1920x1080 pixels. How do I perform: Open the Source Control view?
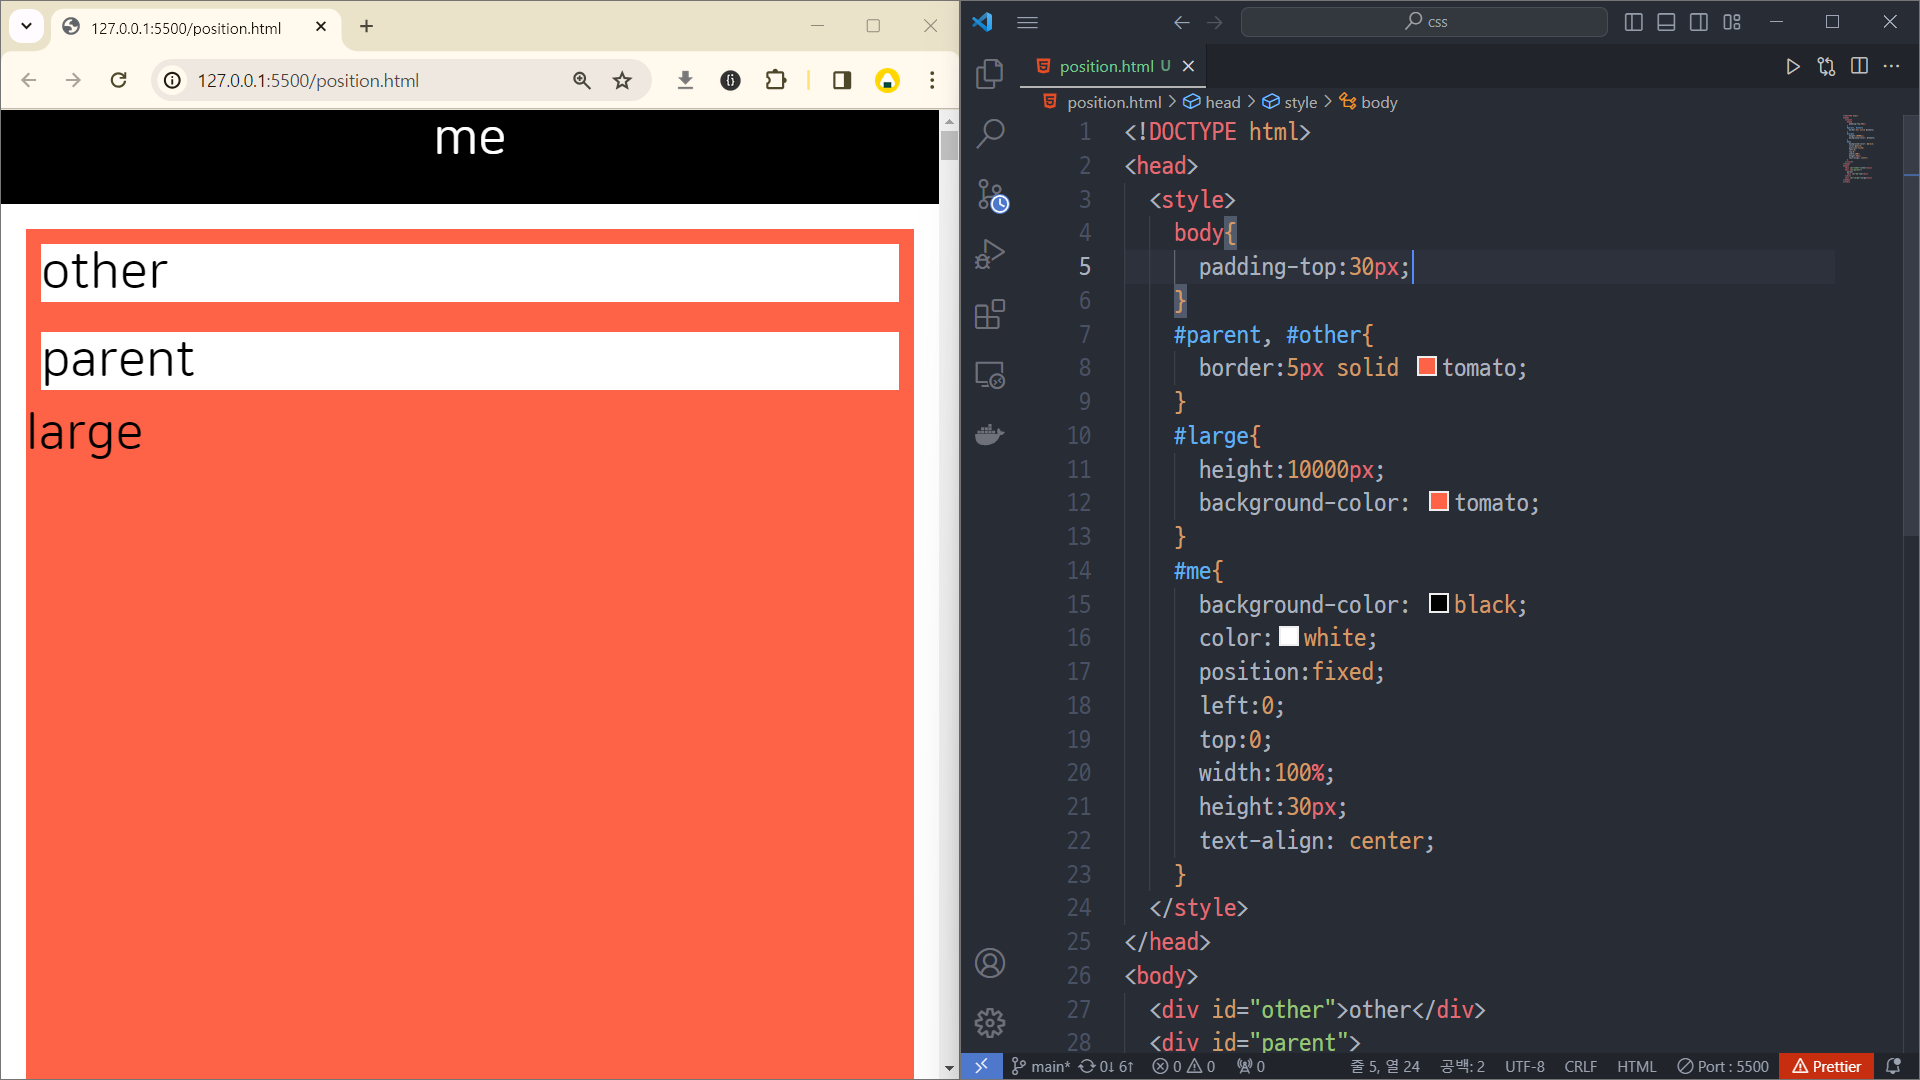click(991, 194)
